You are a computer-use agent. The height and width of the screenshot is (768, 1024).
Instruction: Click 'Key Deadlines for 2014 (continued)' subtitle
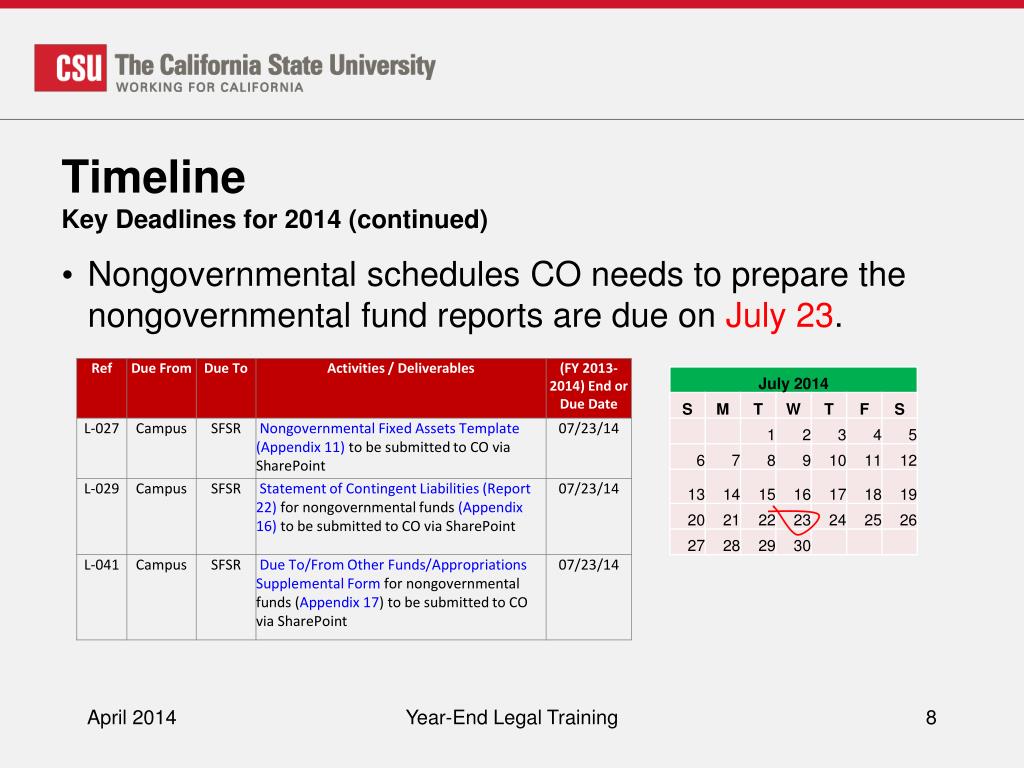coord(275,219)
